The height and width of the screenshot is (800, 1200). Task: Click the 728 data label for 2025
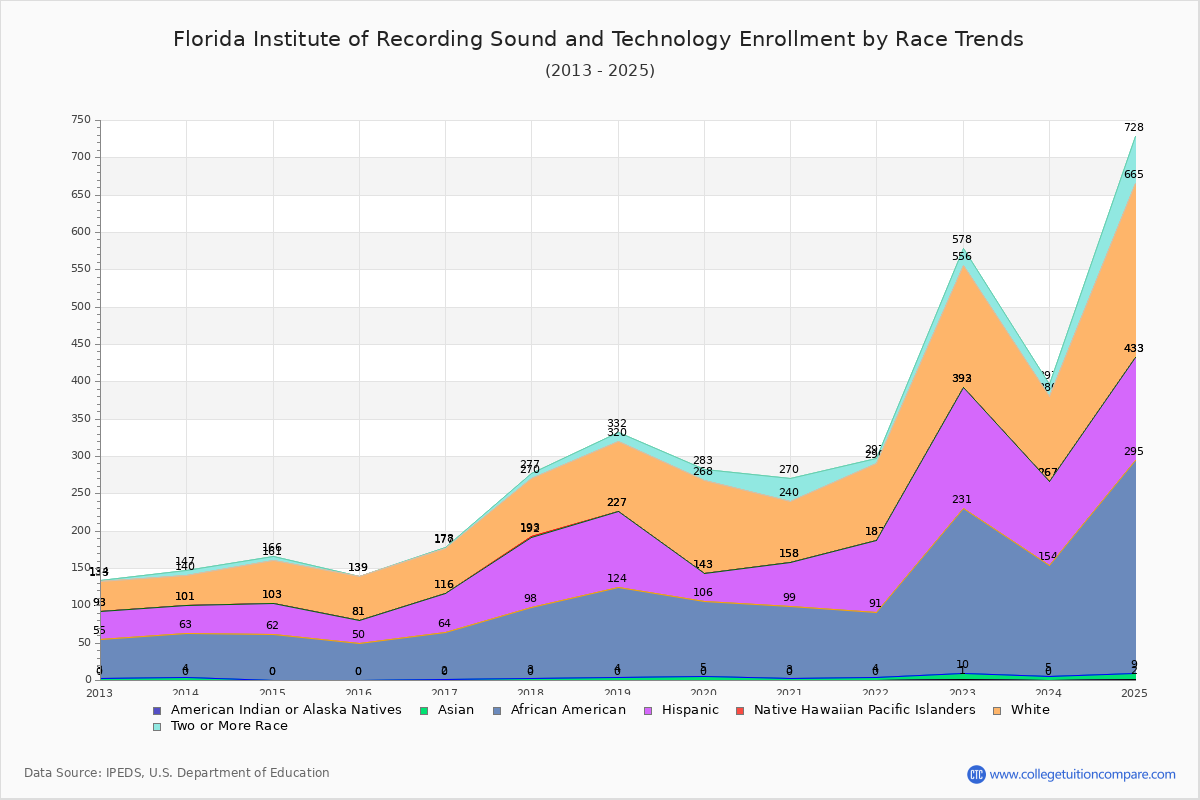tap(1133, 127)
